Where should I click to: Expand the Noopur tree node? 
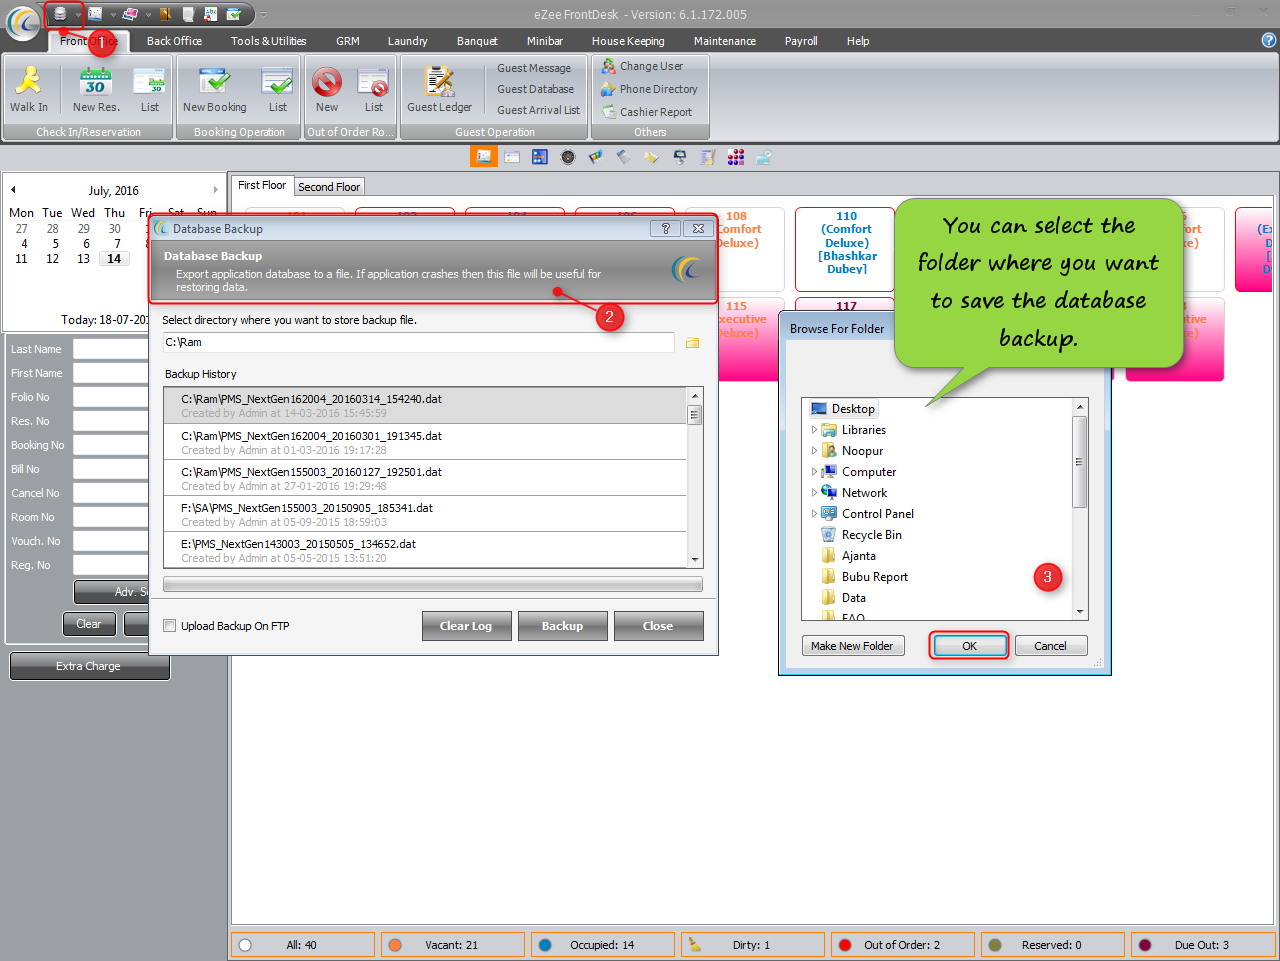pyautogui.click(x=814, y=451)
